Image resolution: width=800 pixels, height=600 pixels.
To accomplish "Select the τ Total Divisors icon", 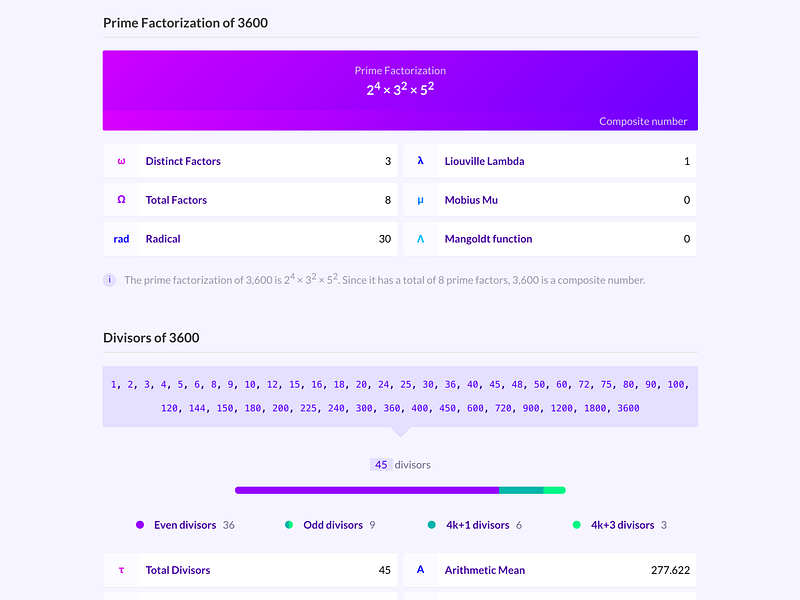I will [x=121, y=570].
